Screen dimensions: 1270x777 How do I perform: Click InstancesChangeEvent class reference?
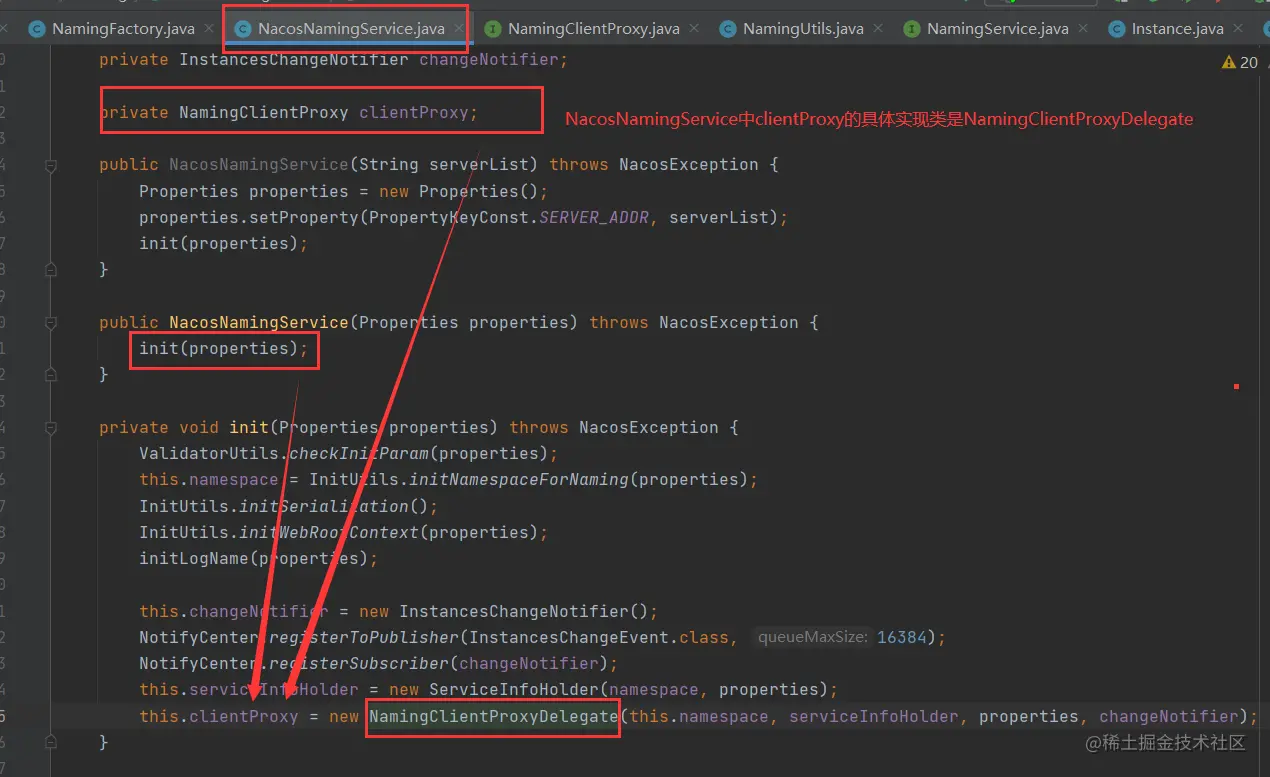pos(569,637)
